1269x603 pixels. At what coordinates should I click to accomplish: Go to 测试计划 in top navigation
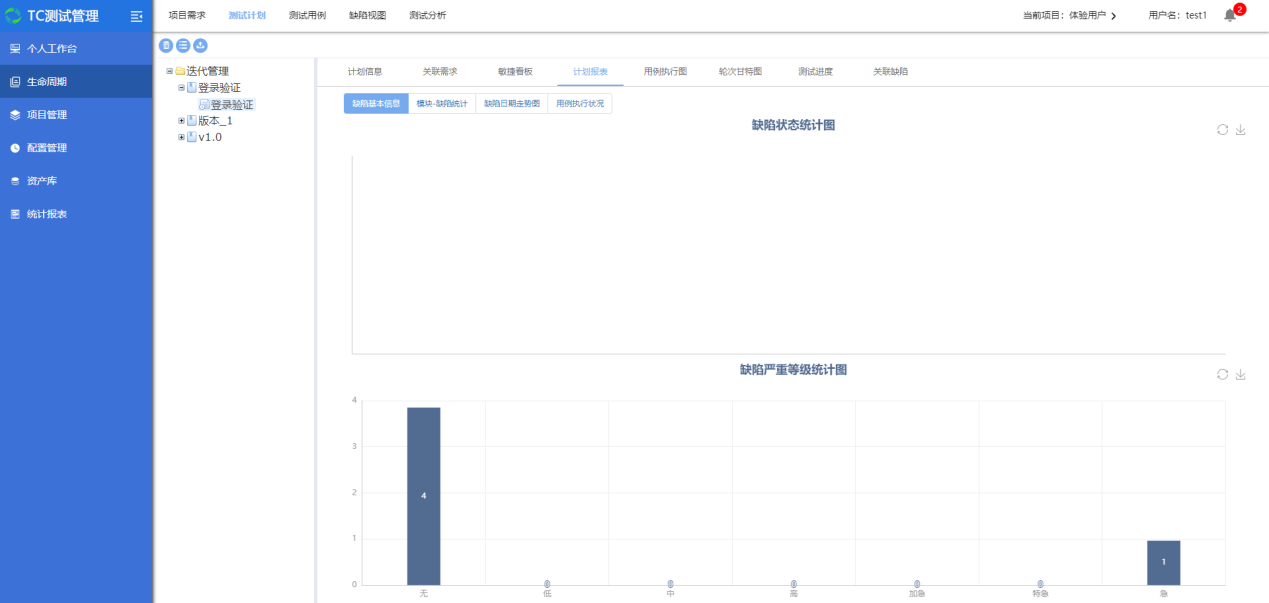247,16
